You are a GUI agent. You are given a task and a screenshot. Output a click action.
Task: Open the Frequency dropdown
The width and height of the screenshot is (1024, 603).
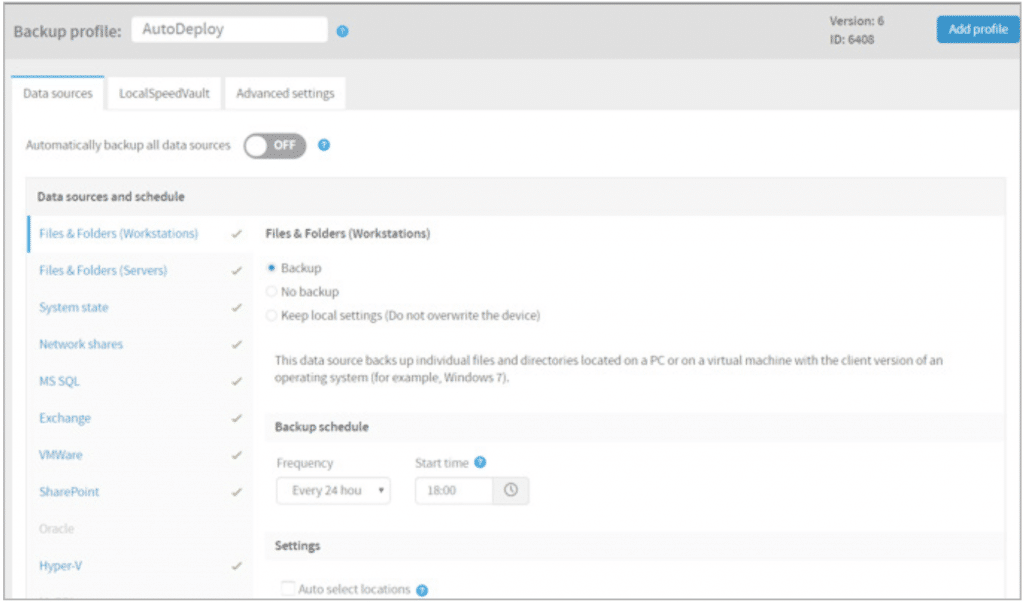(x=333, y=491)
